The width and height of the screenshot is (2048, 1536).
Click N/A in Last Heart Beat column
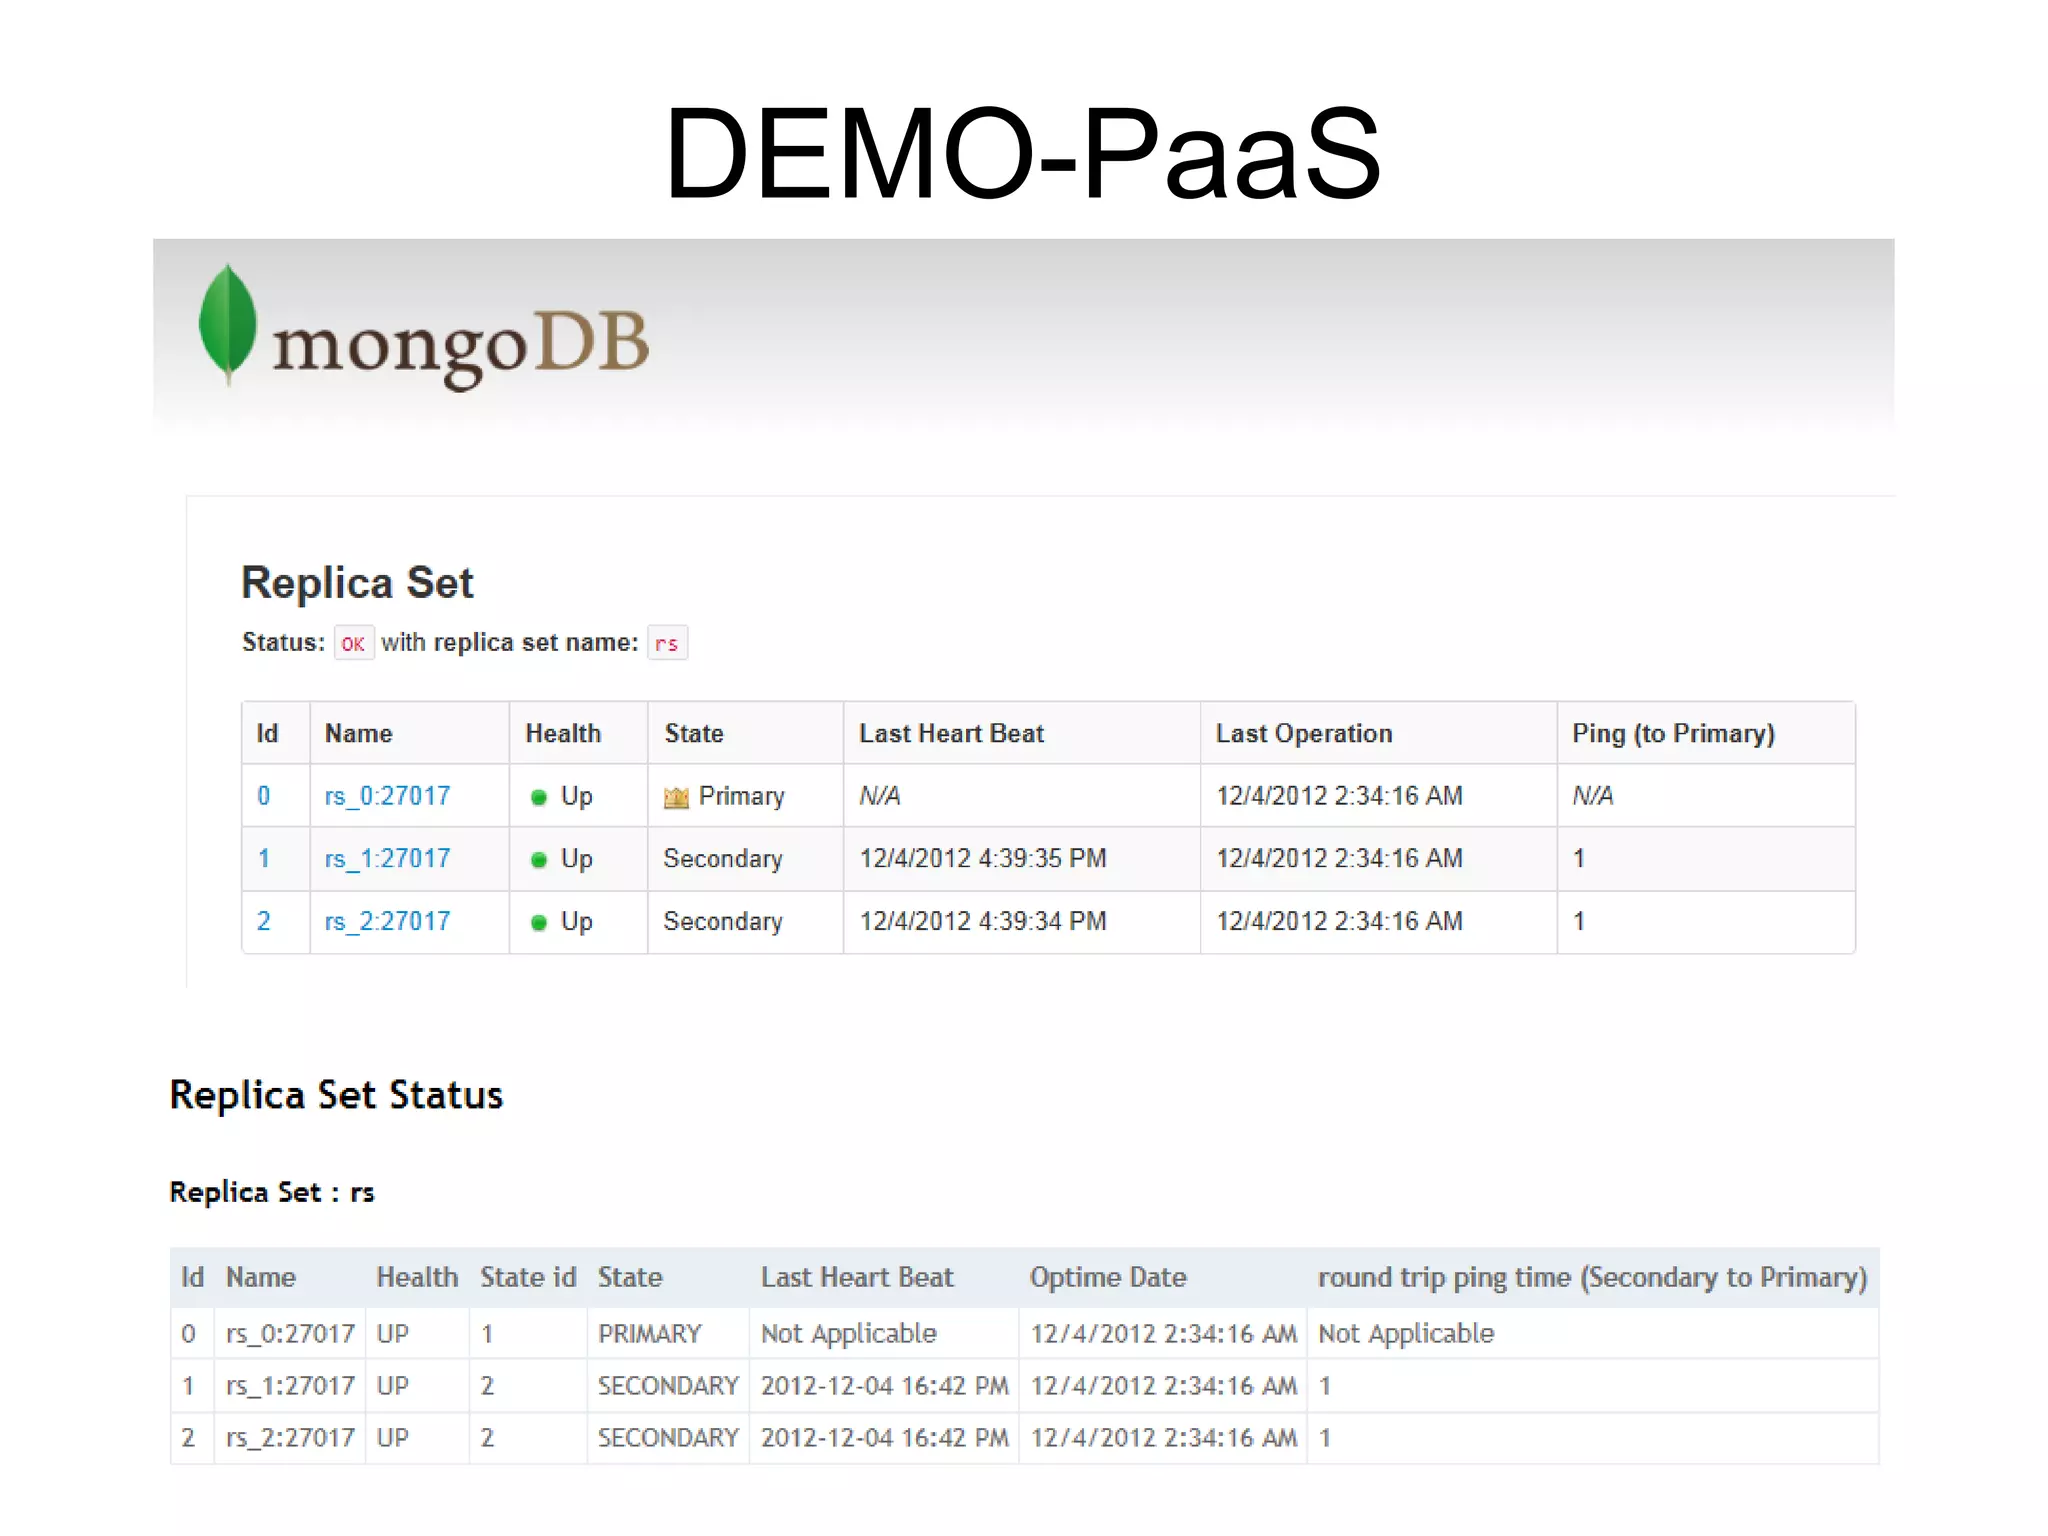tap(880, 796)
